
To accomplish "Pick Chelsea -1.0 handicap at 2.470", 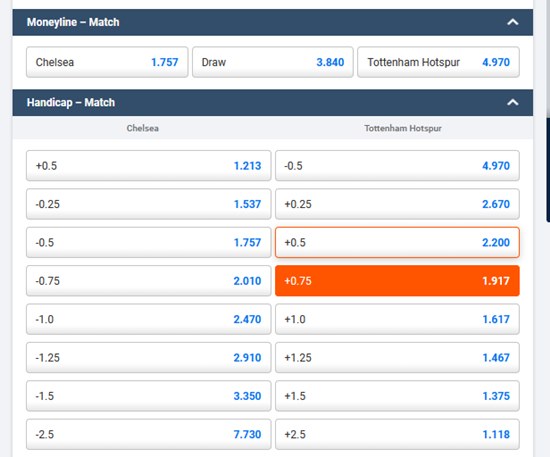I will click(x=148, y=319).
